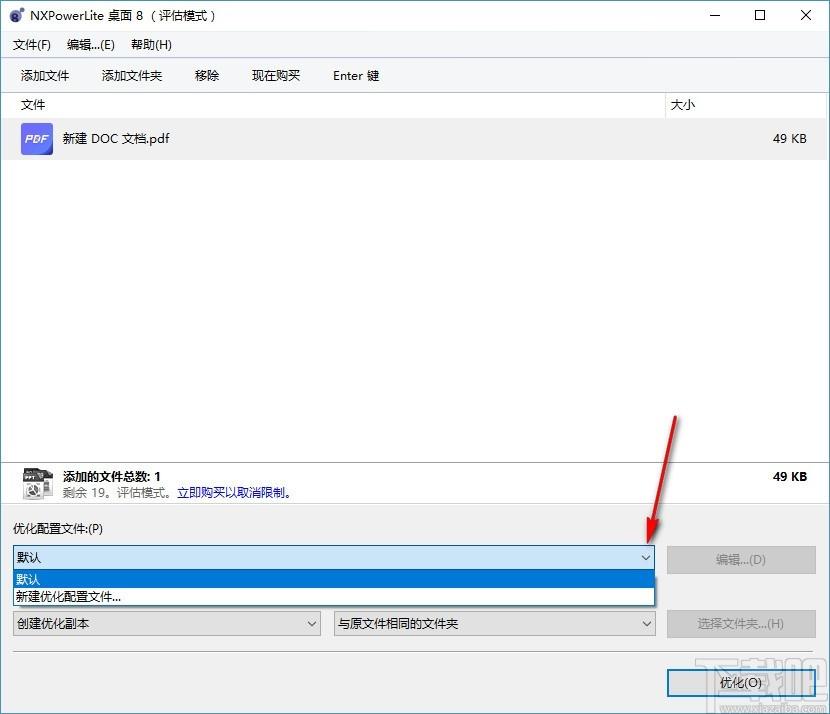
Task: Click the 49 KB size cell in file row
Action: pyautogui.click(x=789, y=139)
